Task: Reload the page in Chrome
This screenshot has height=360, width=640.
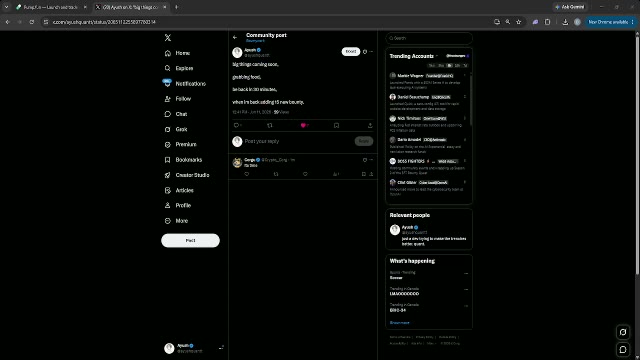Action: [x=32, y=22]
